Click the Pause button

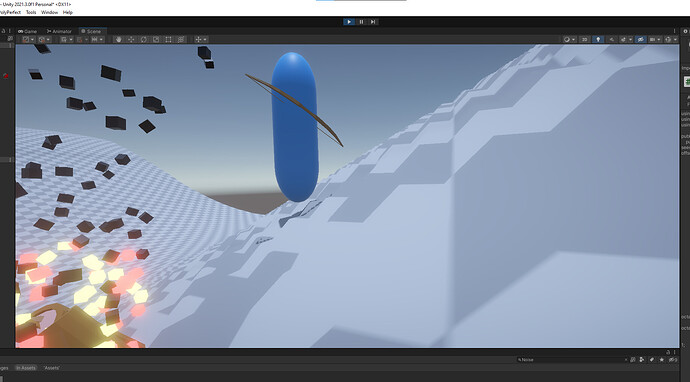tap(361, 22)
